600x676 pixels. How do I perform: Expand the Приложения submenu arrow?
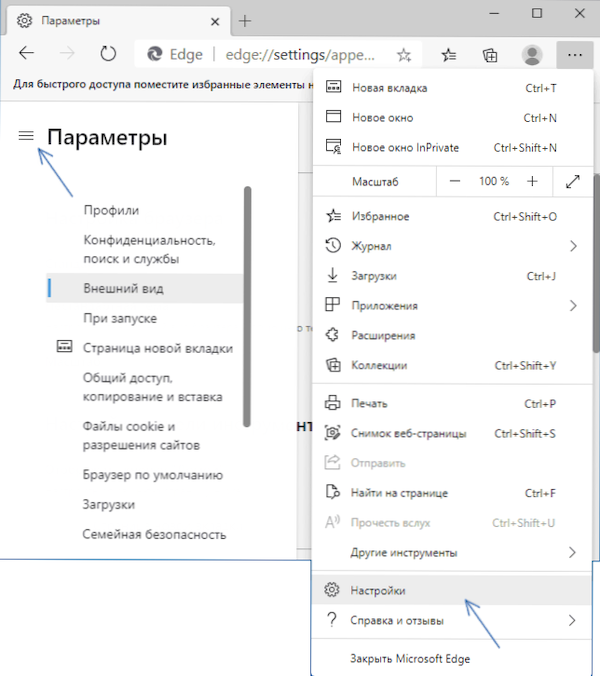coord(573,306)
